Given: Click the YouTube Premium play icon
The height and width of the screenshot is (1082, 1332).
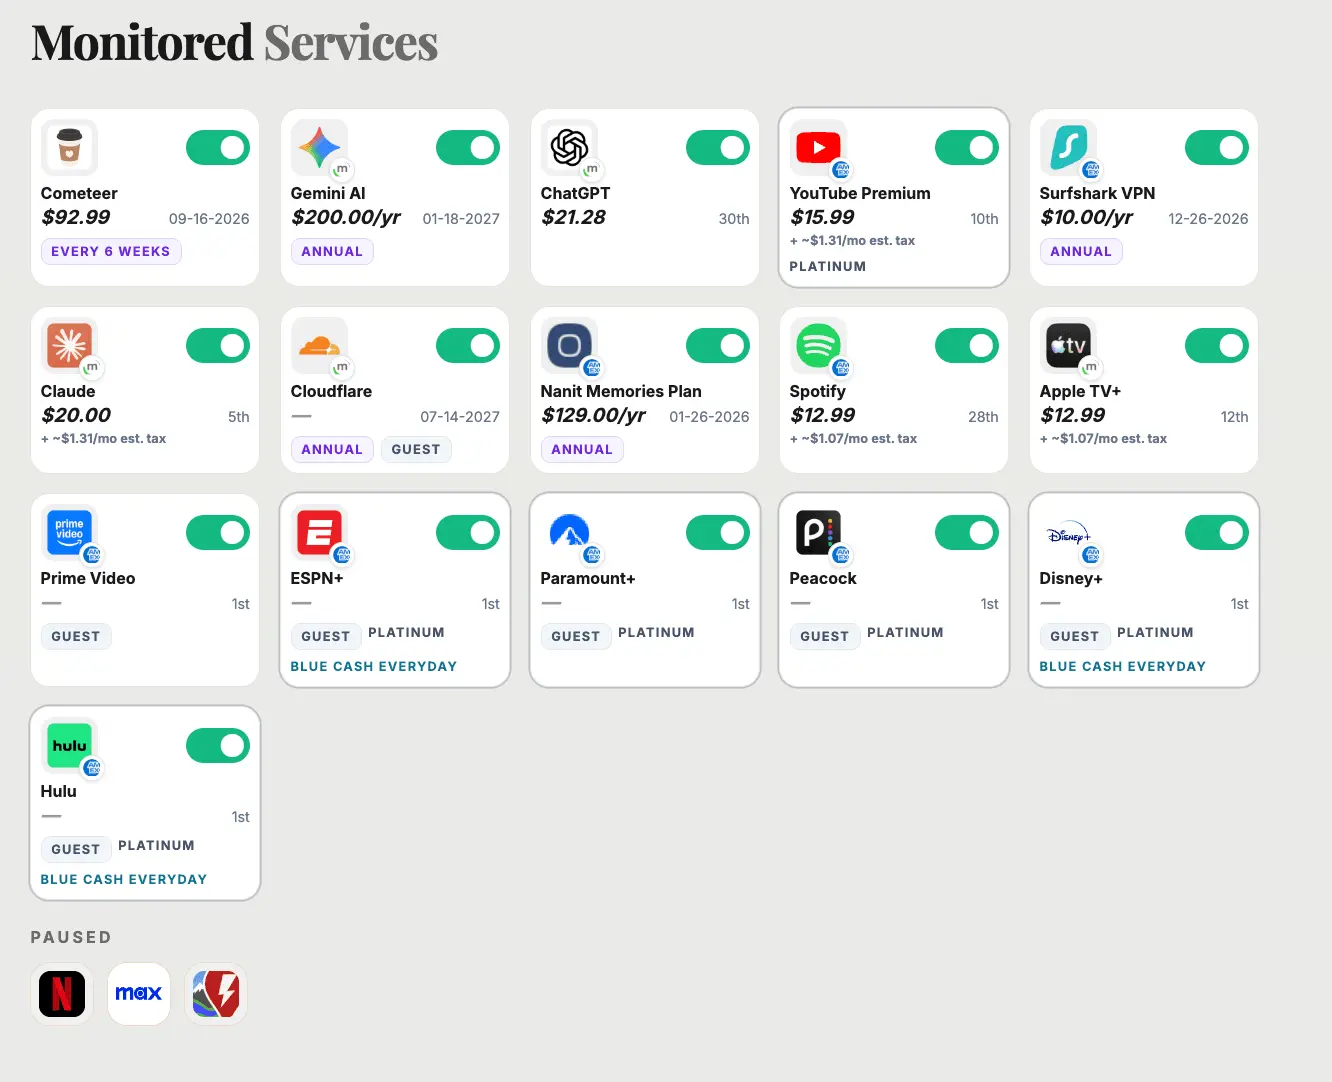Looking at the screenshot, I should [818, 148].
